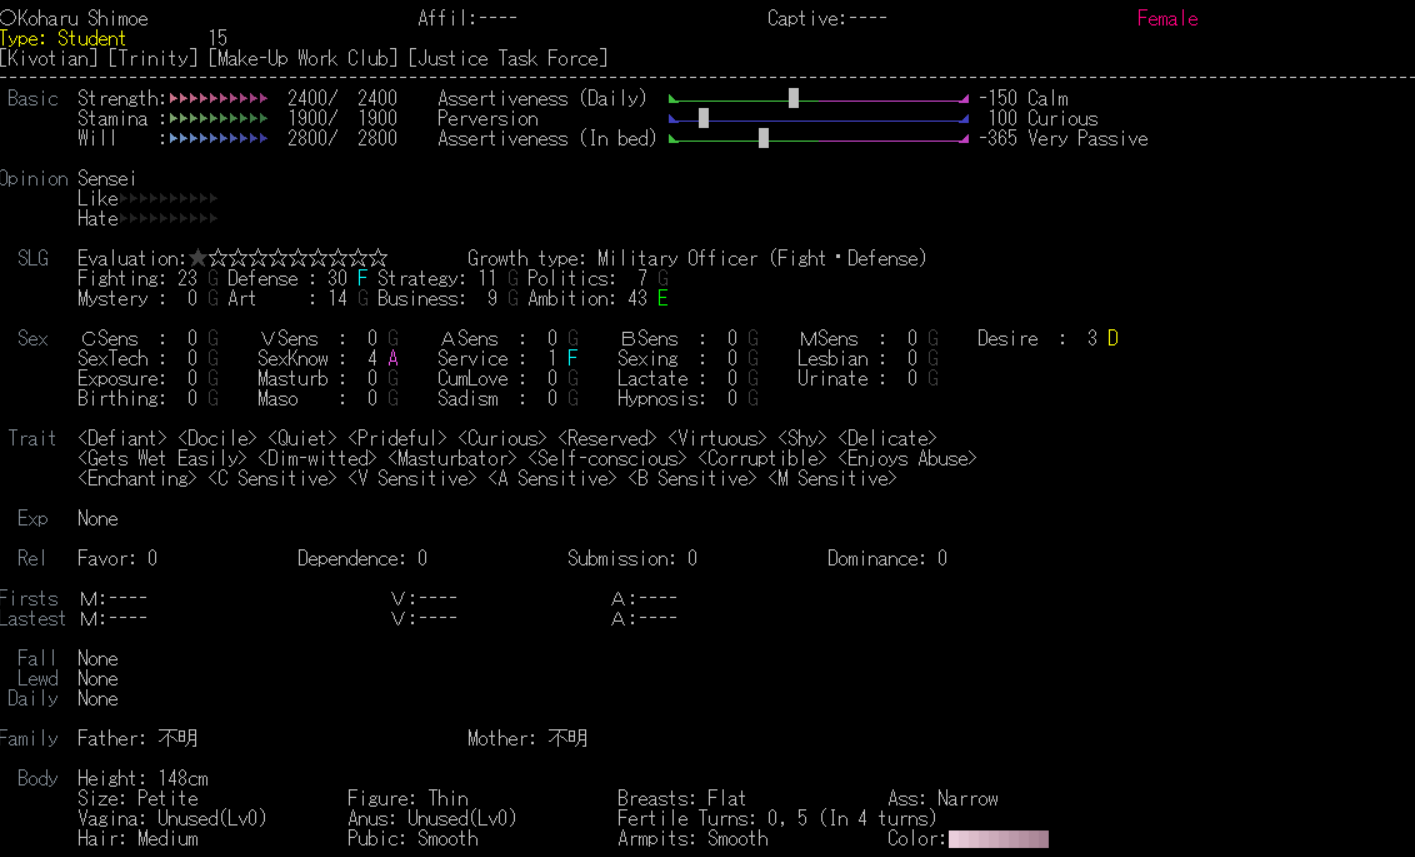Click the 'Size: Petite' entry
Viewport: 1415px width, 857px height.
(x=137, y=799)
